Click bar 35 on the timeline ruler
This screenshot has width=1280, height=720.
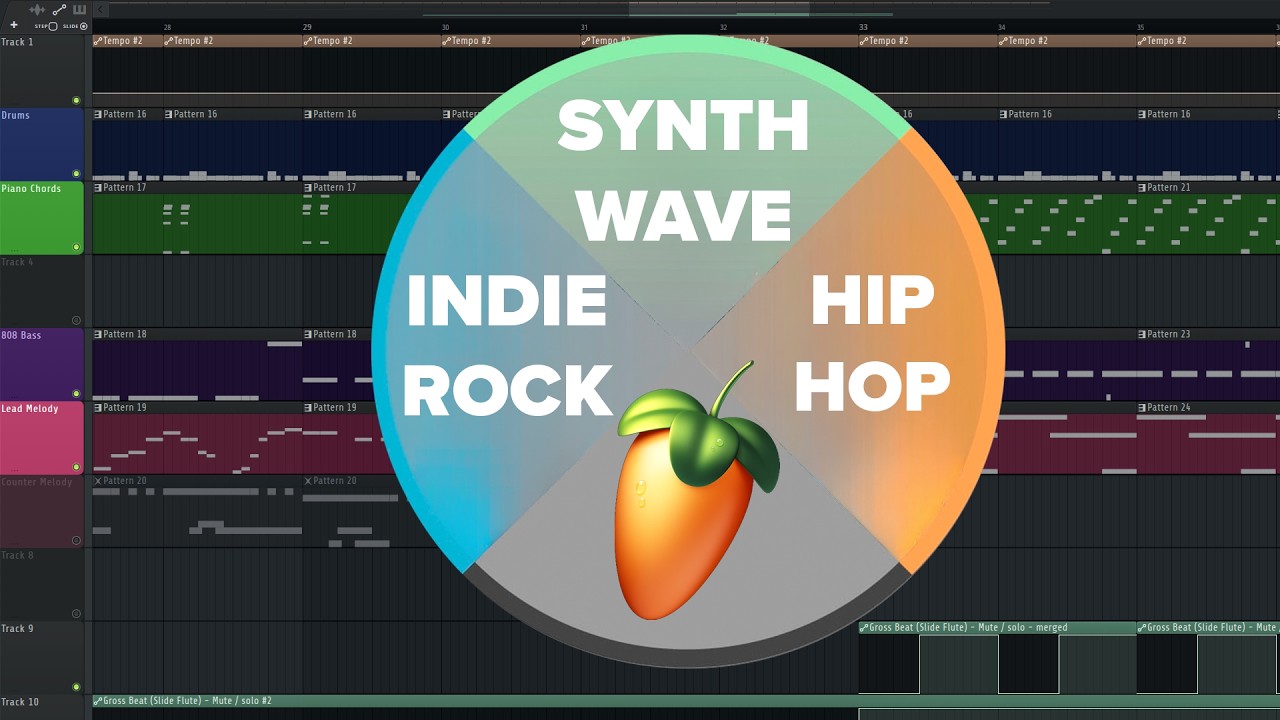click(1140, 27)
